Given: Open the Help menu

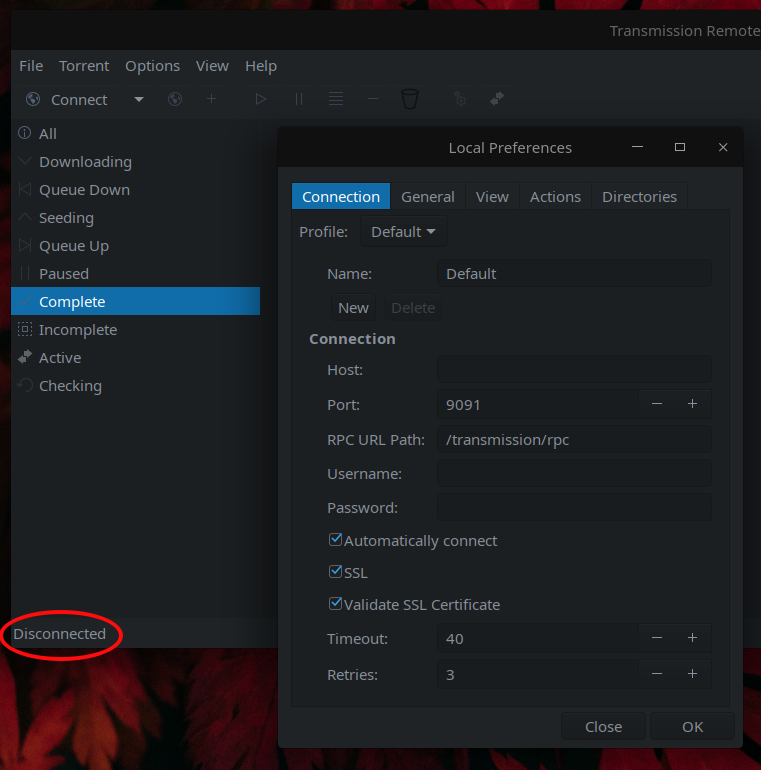Looking at the screenshot, I should 261,66.
